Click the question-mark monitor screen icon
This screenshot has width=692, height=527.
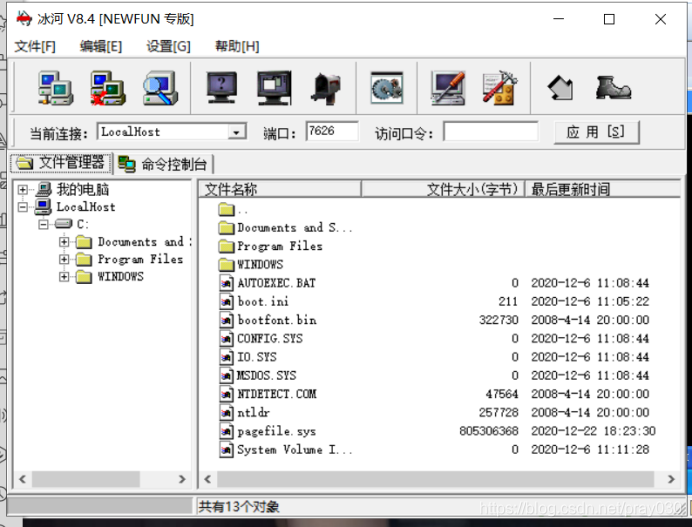coord(222,87)
